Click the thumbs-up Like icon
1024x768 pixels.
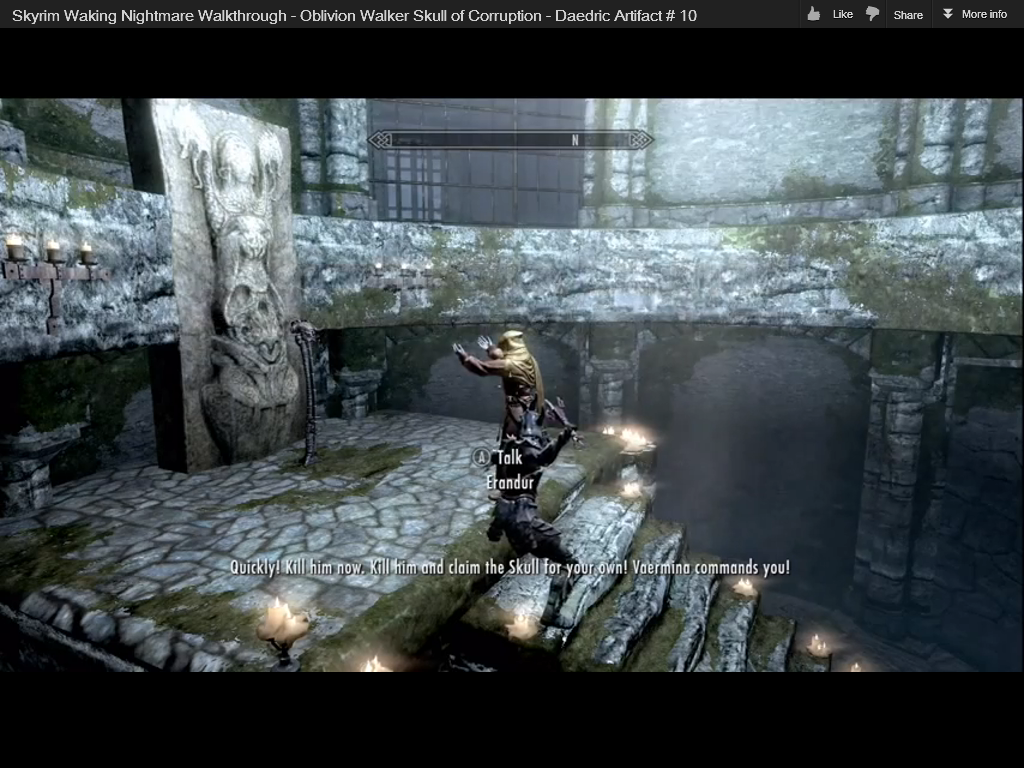pyautogui.click(x=814, y=14)
